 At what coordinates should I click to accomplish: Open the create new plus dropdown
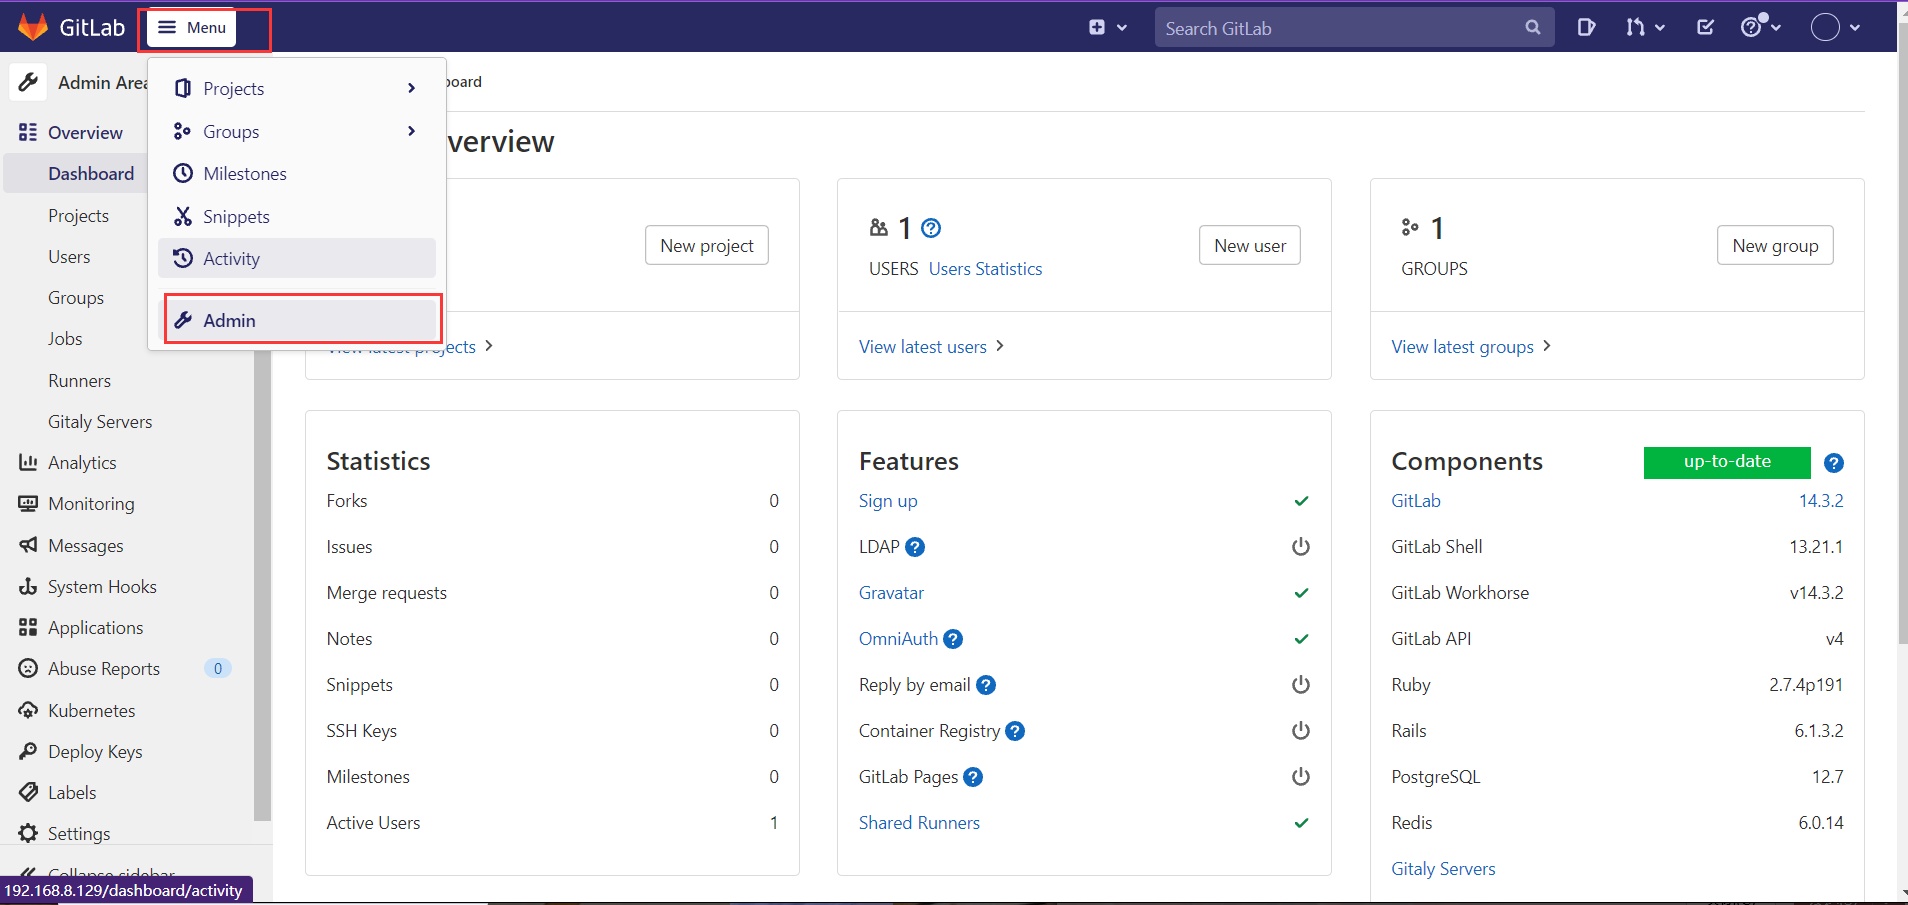click(1108, 28)
